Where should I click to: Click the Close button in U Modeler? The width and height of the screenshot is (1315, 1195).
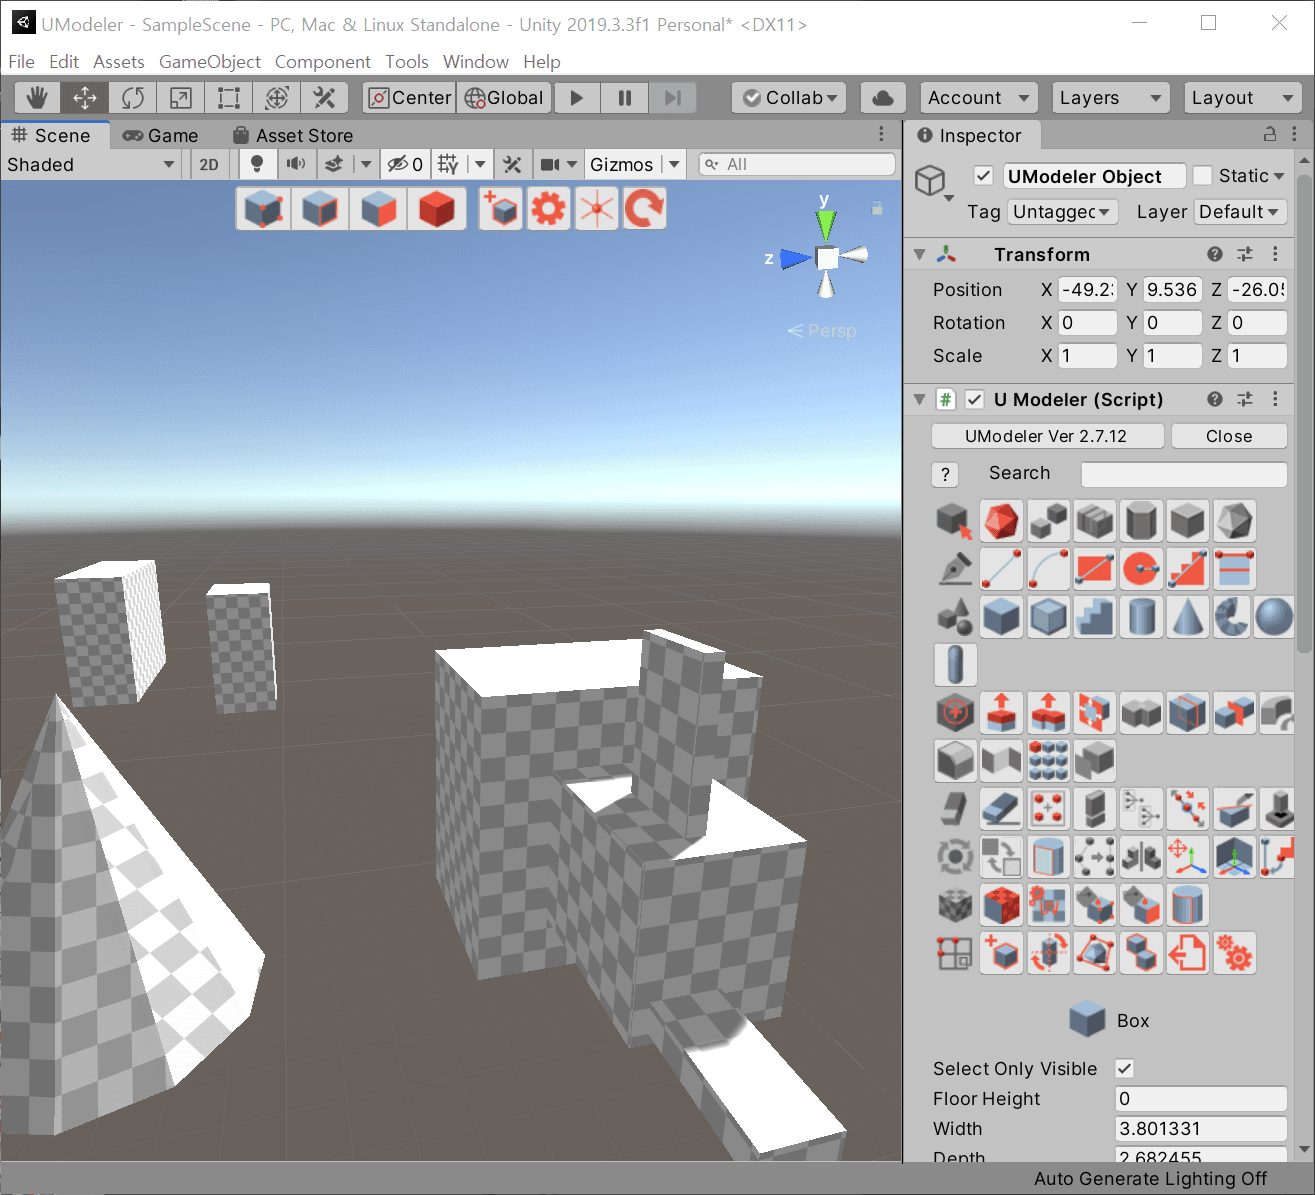[1229, 436]
